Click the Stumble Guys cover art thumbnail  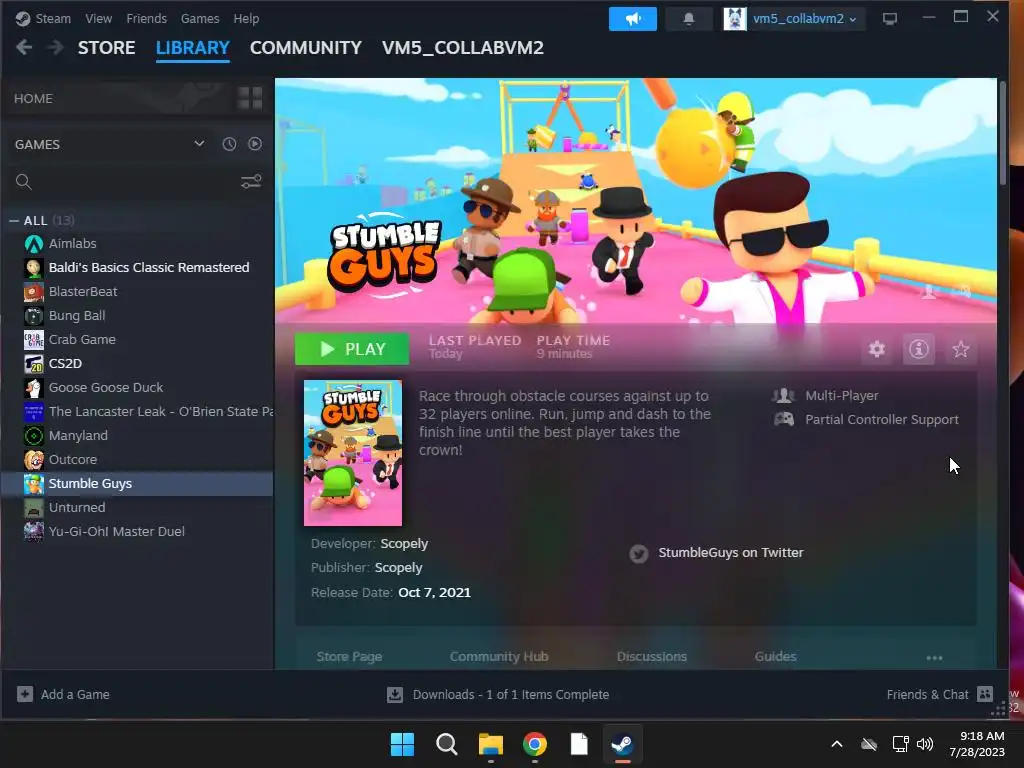tap(353, 453)
